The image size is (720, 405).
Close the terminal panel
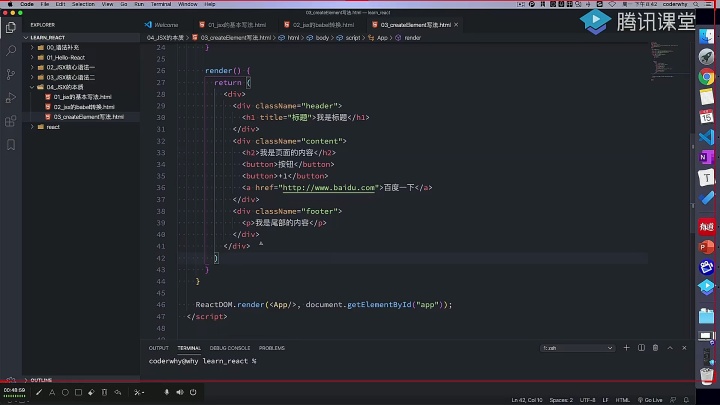[684, 348]
